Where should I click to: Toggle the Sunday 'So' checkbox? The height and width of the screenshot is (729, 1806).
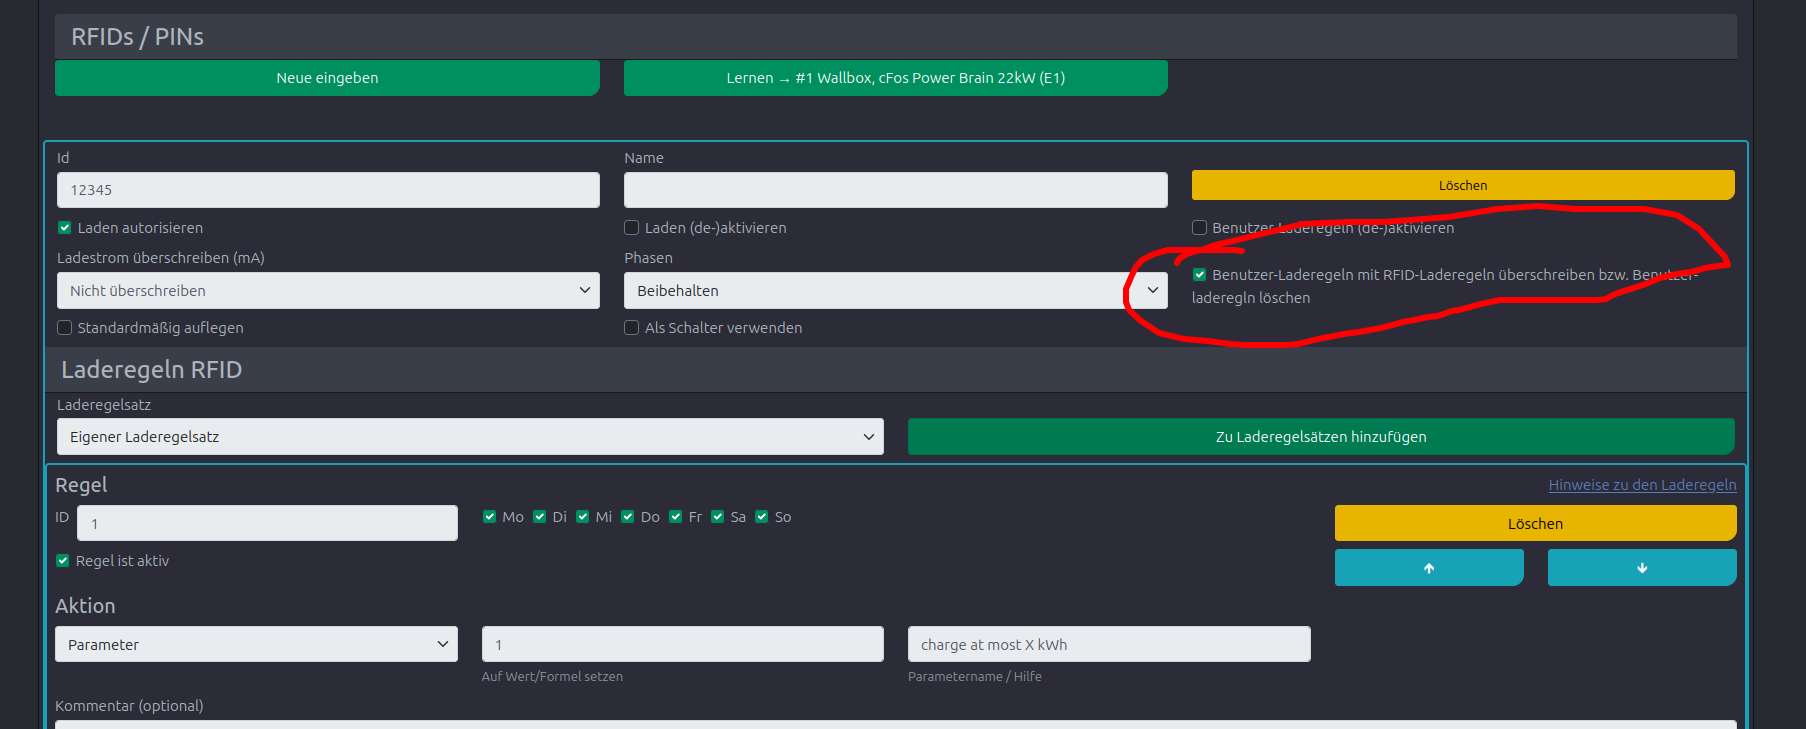point(762,517)
